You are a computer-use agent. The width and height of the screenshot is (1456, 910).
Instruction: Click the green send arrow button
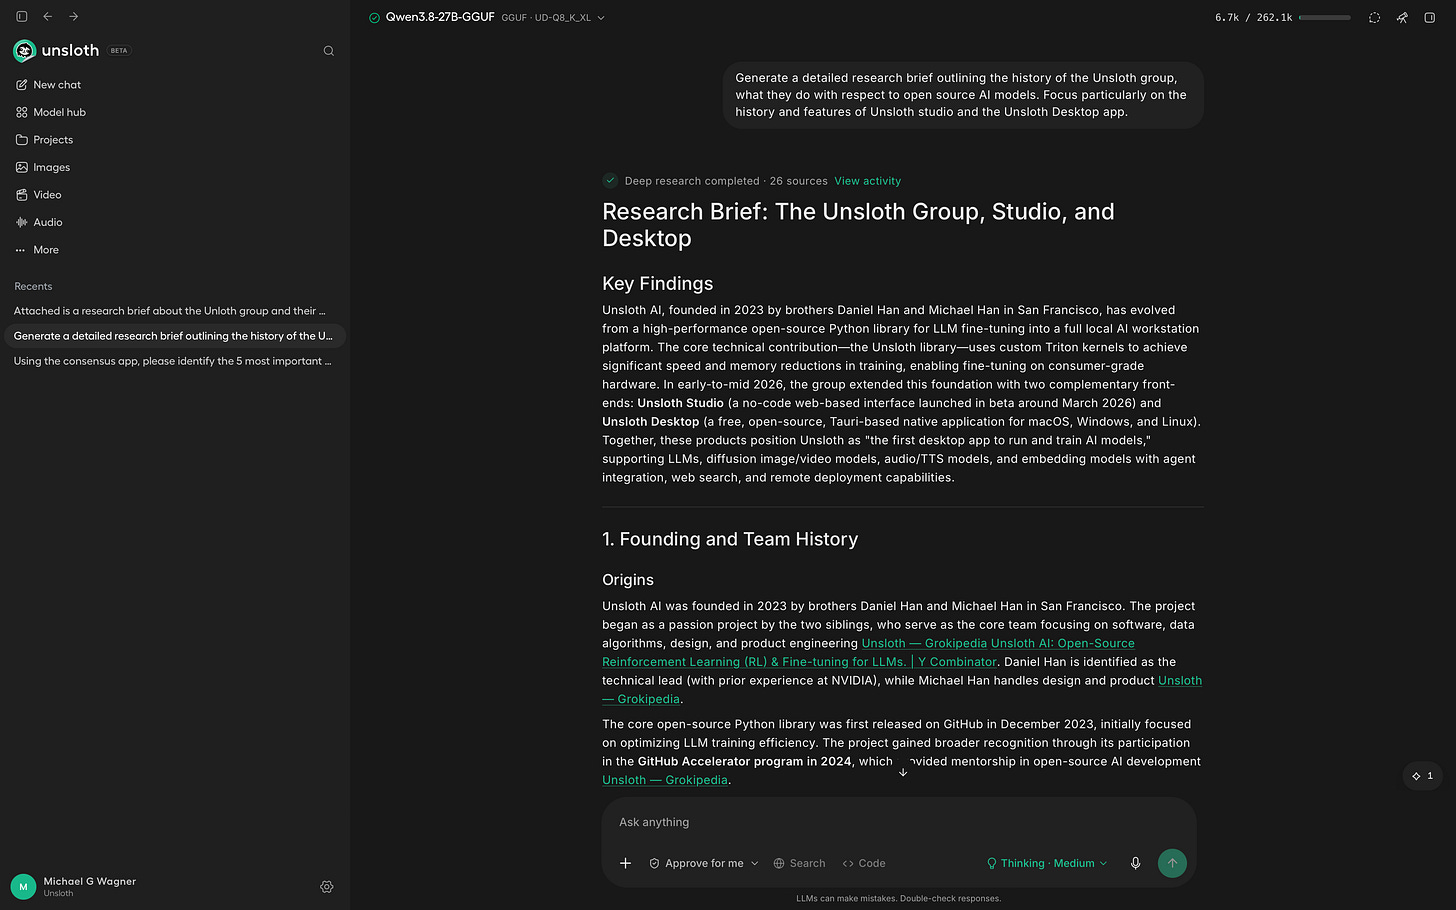point(1172,863)
